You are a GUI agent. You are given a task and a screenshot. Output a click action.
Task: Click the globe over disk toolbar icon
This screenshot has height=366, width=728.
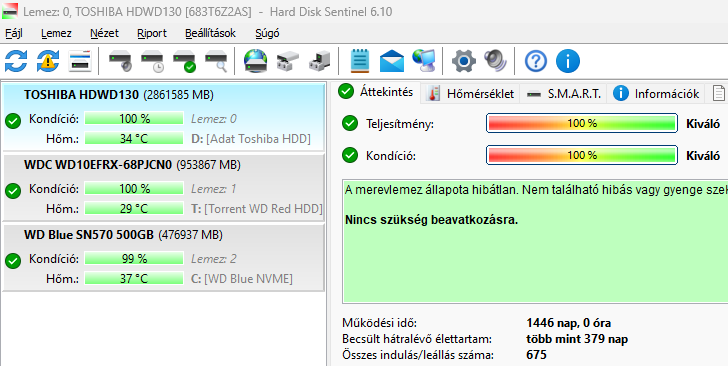pos(256,61)
